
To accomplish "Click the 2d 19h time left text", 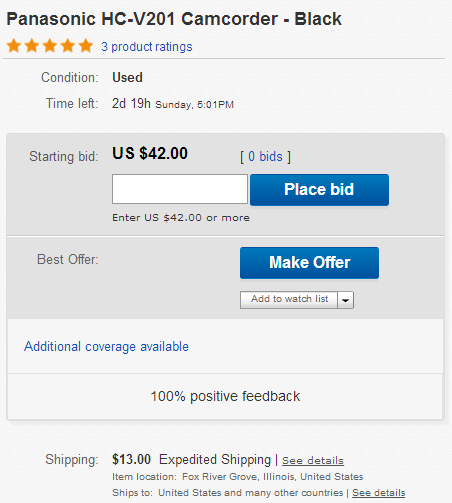I will click(x=131, y=103).
